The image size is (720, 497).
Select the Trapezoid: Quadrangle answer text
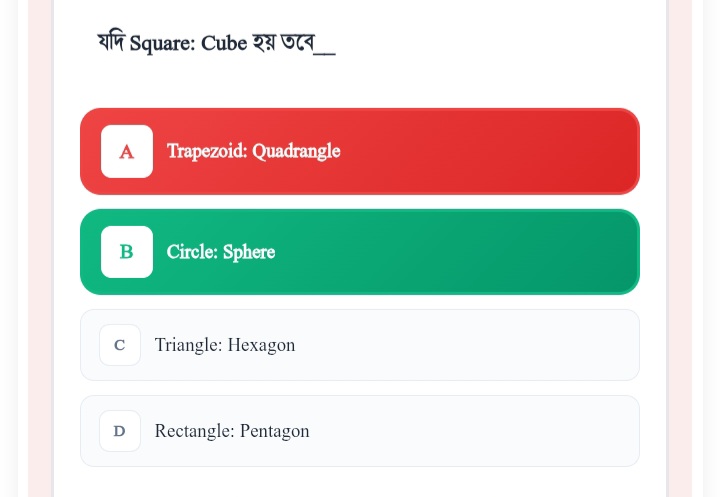[253, 151]
